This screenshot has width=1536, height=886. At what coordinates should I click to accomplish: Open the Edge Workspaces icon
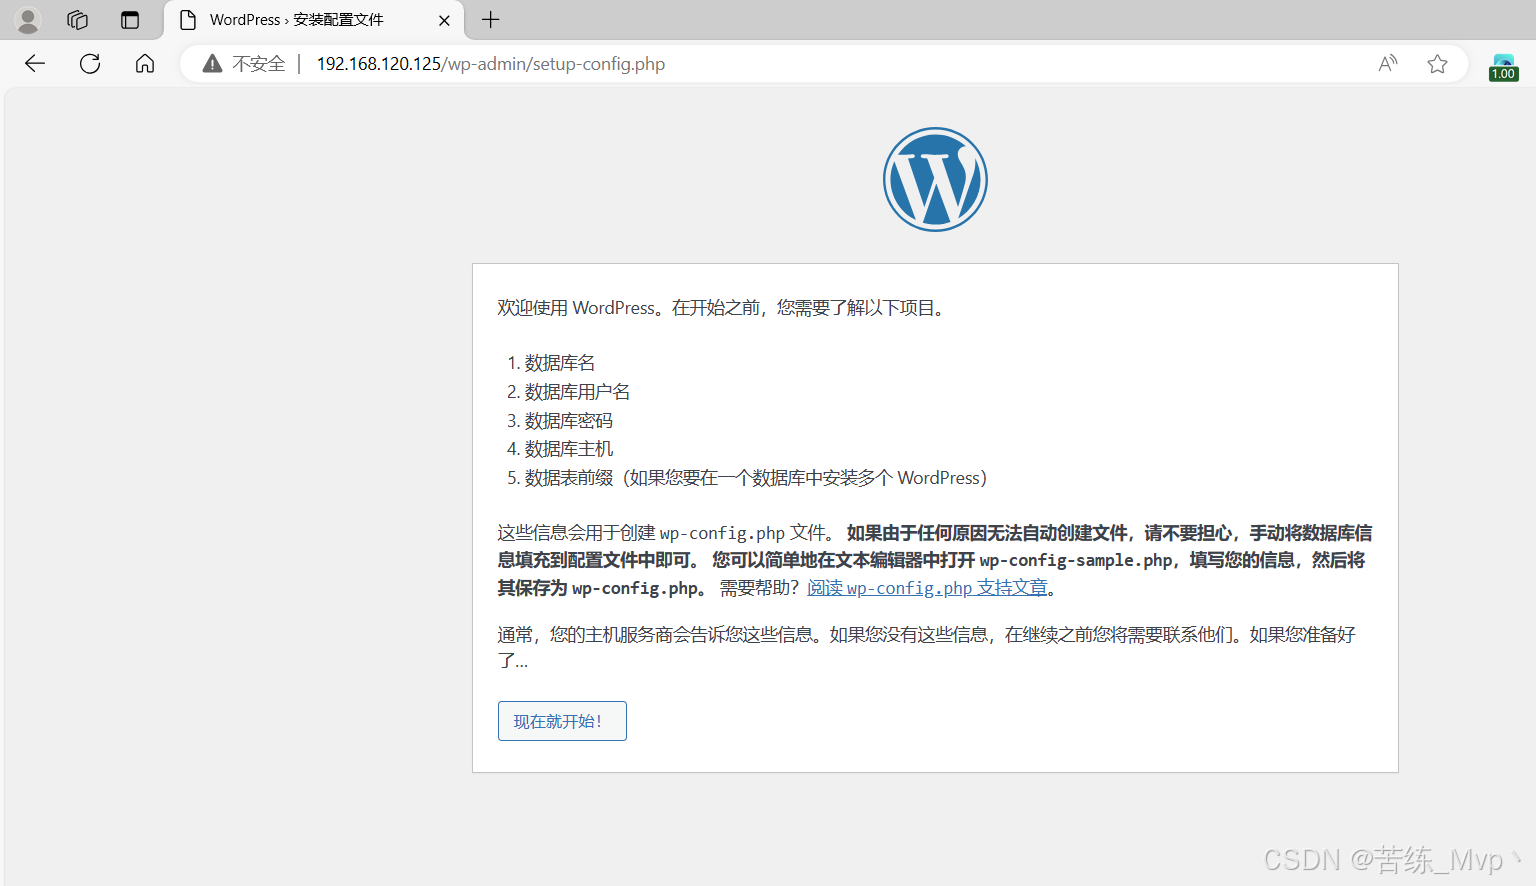77,19
